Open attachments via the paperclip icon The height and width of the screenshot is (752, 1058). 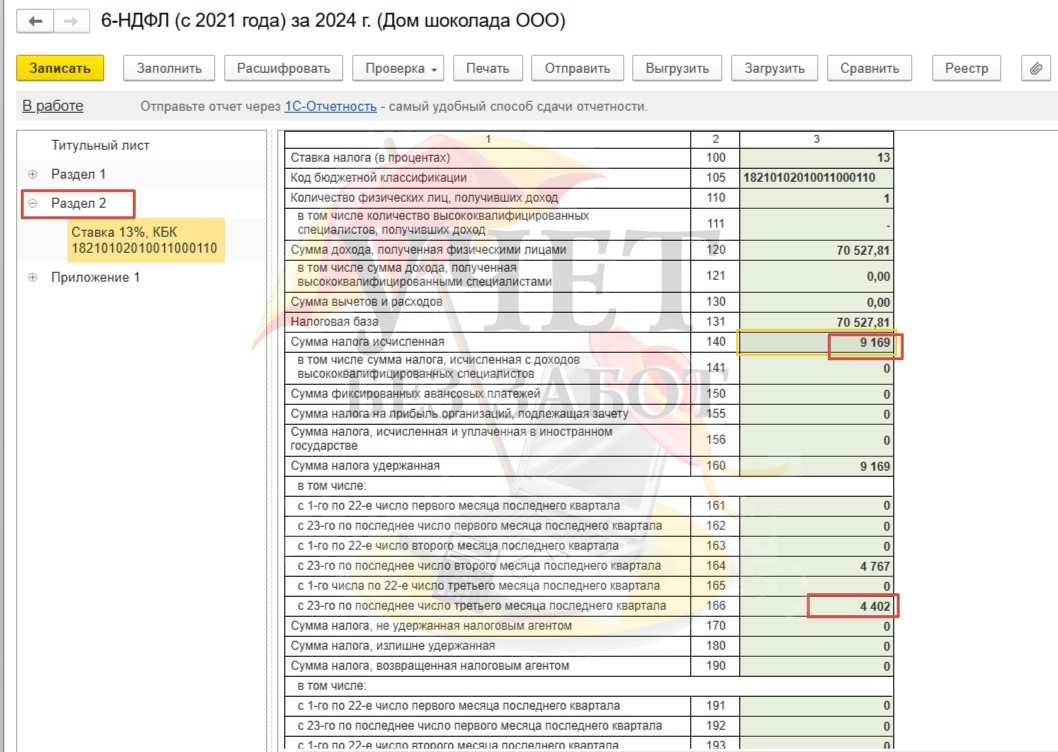coord(1036,68)
